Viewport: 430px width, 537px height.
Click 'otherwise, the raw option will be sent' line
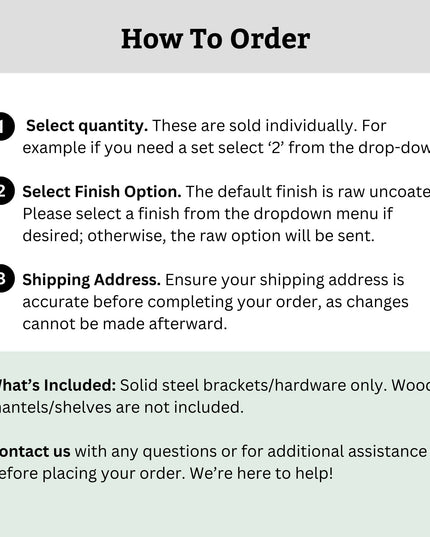(231, 236)
